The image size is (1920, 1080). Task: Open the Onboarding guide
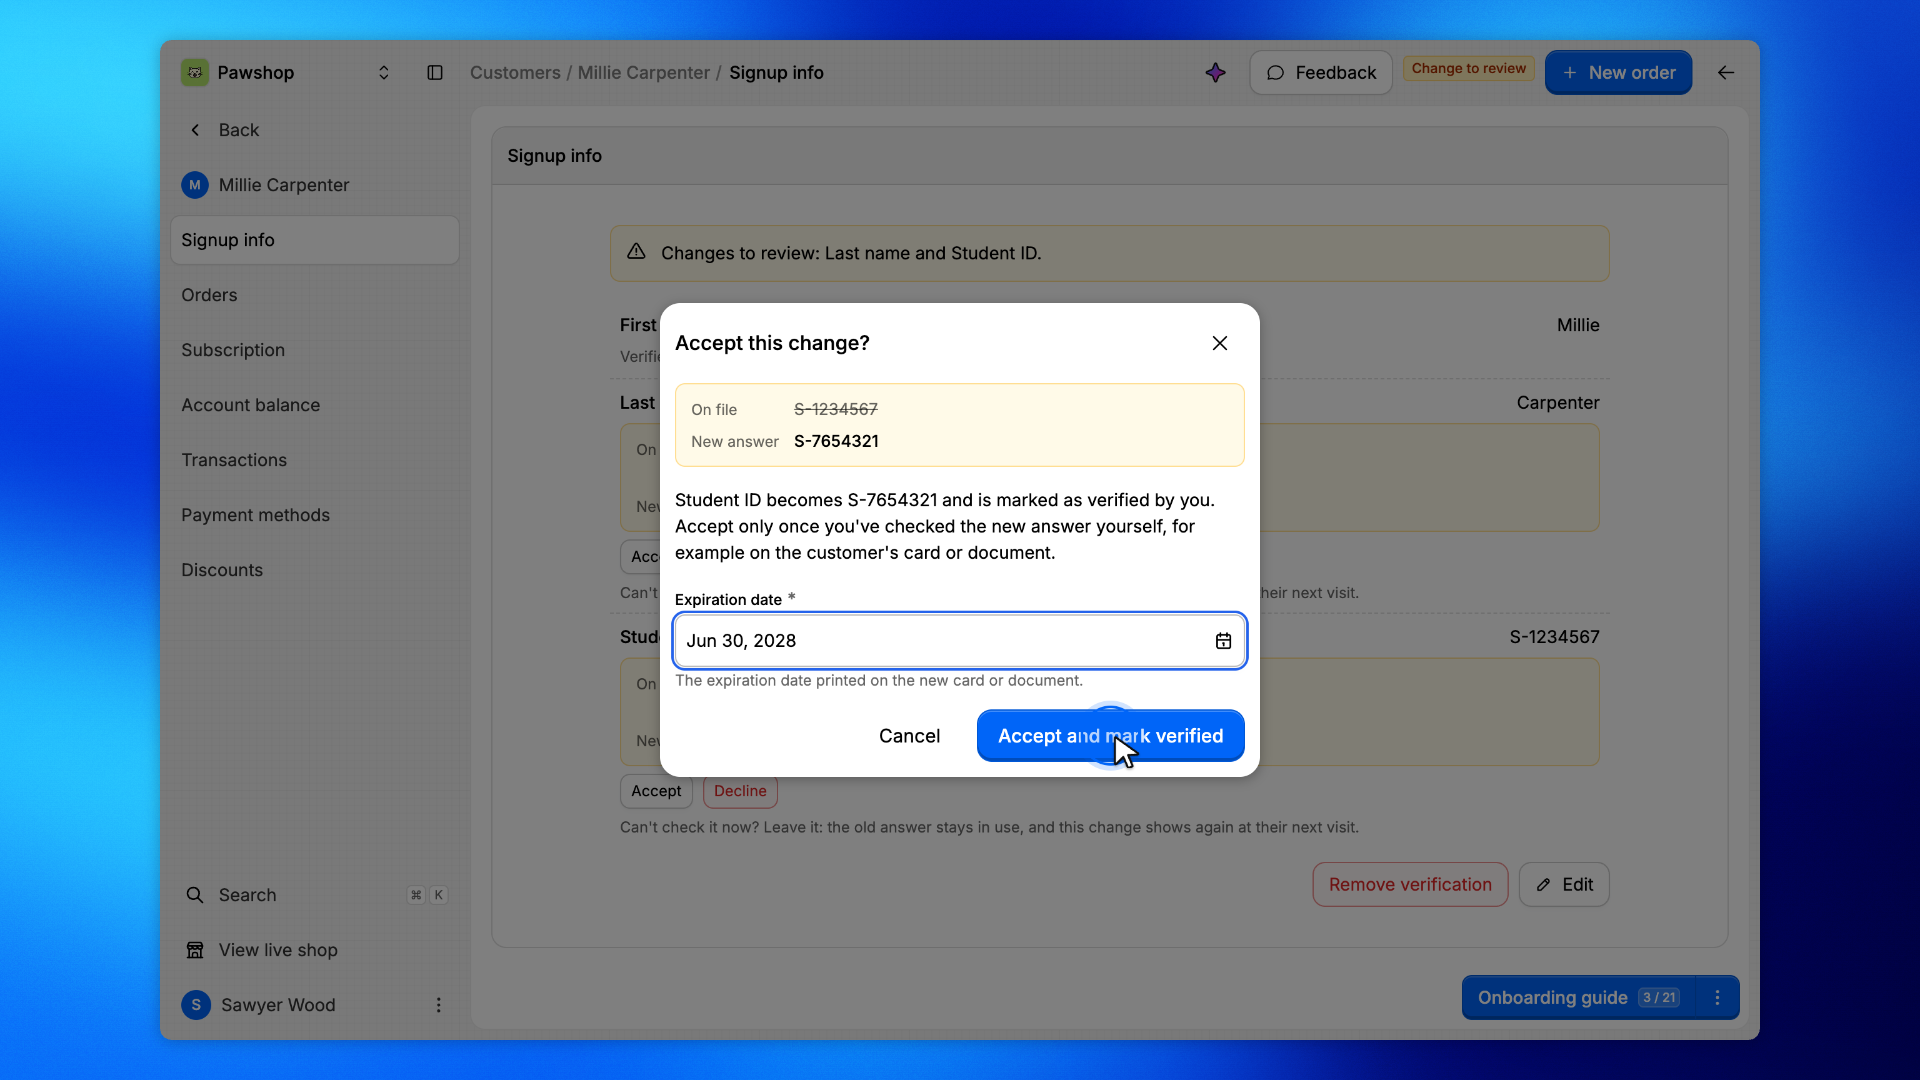[x=1578, y=998]
